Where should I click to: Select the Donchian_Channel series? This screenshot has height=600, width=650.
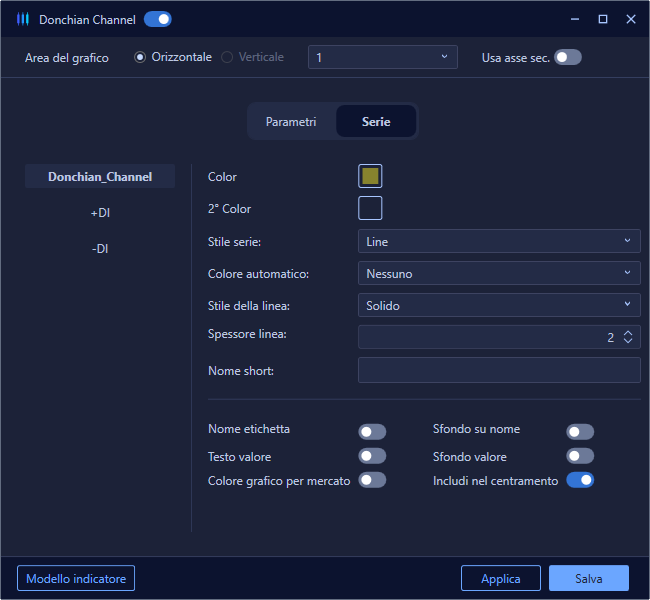(x=100, y=177)
